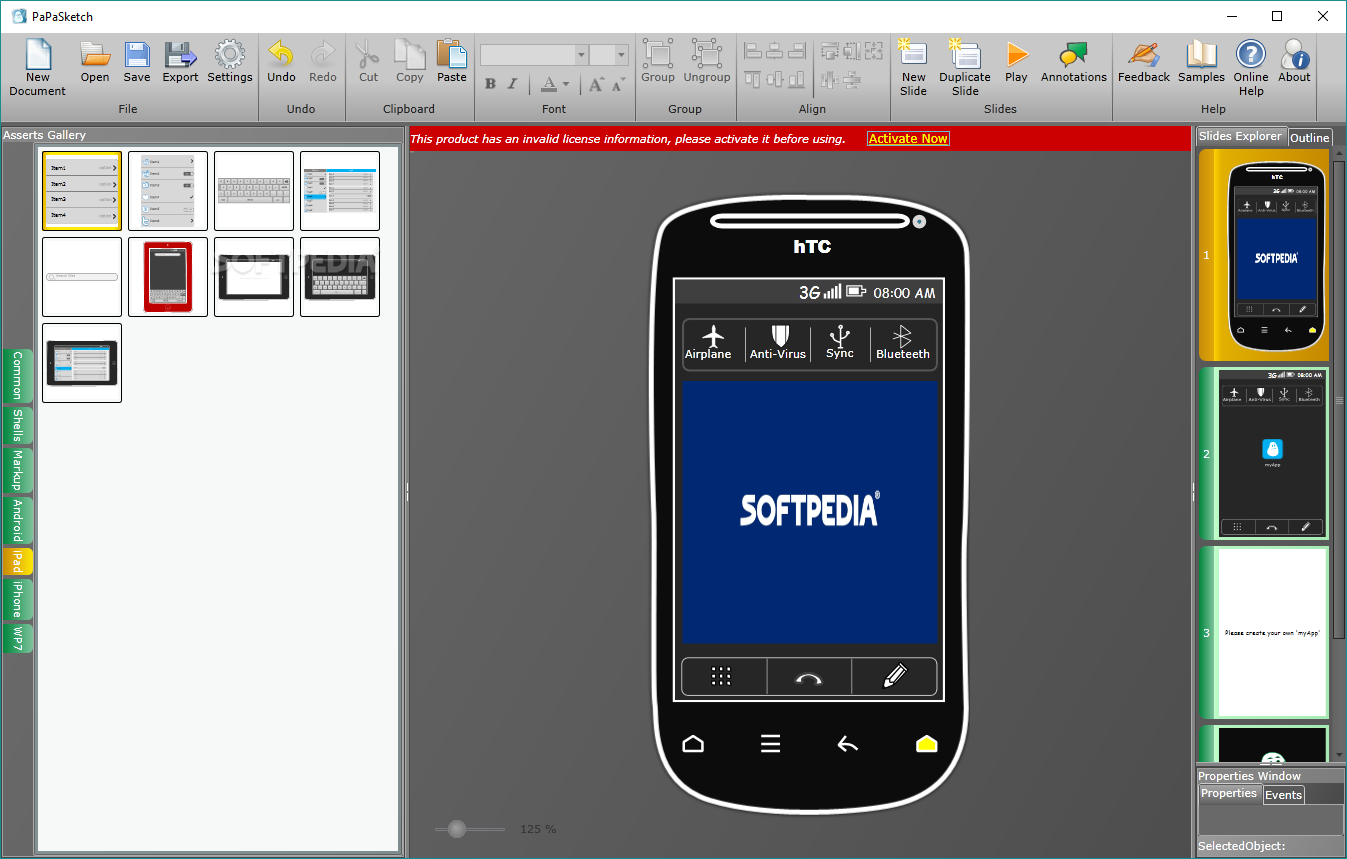The image size is (1347, 859).
Task: Apply the font color (A) button
Action: (549, 84)
